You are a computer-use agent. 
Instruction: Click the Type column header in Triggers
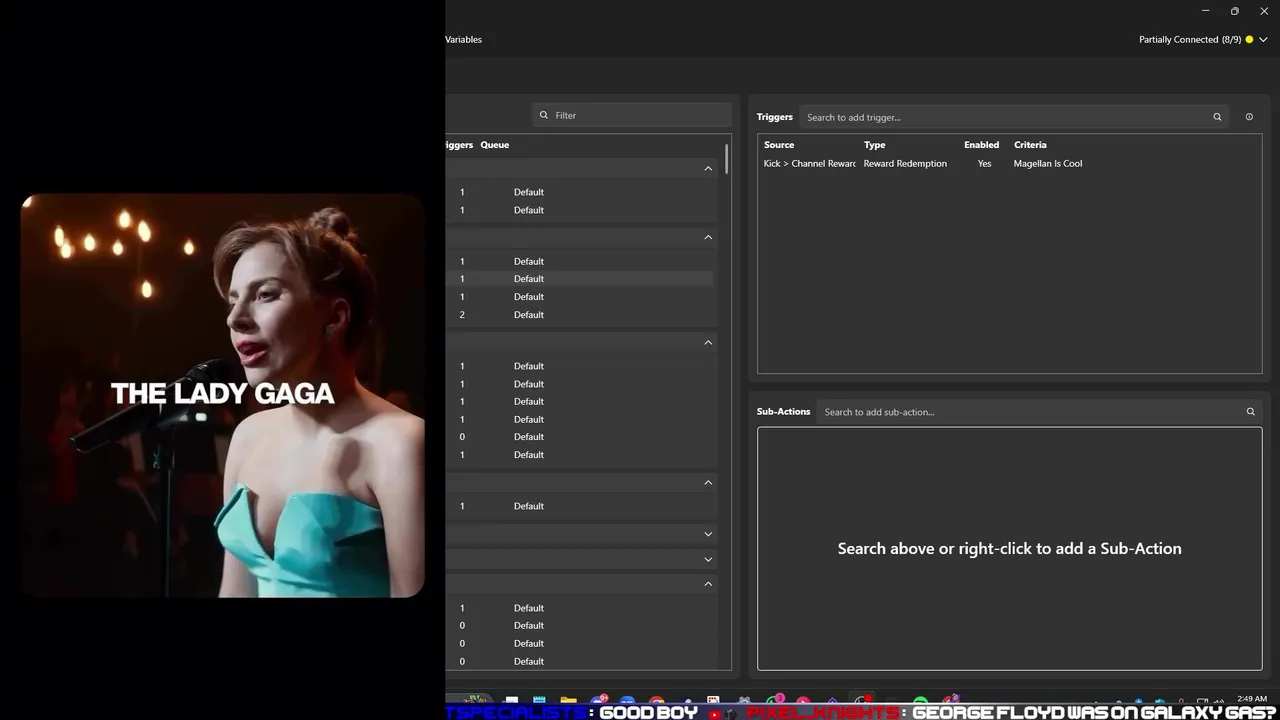tap(875, 145)
